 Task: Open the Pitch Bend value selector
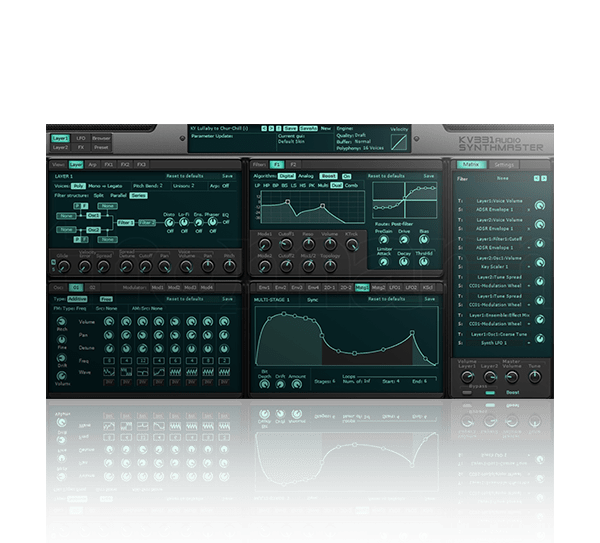point(148,186)
